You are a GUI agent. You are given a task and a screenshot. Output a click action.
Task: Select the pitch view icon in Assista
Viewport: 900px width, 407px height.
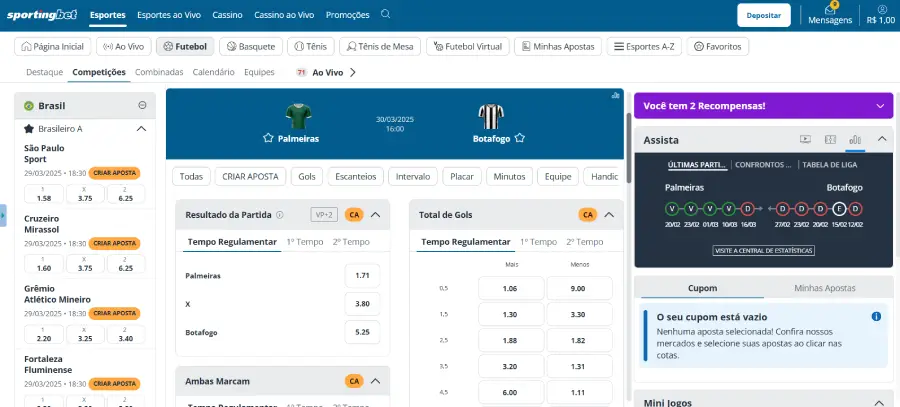coord(830,139)
